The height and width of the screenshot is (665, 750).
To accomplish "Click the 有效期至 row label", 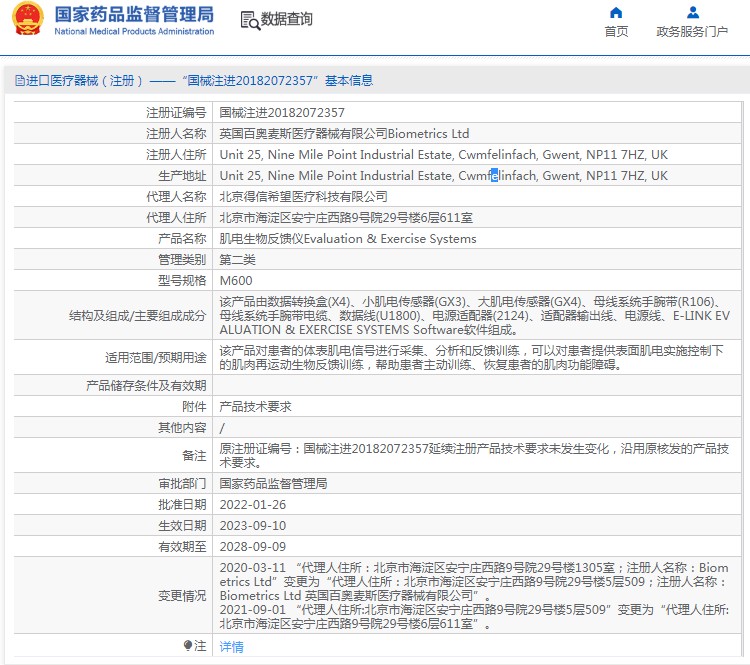I will coord(182,547).
